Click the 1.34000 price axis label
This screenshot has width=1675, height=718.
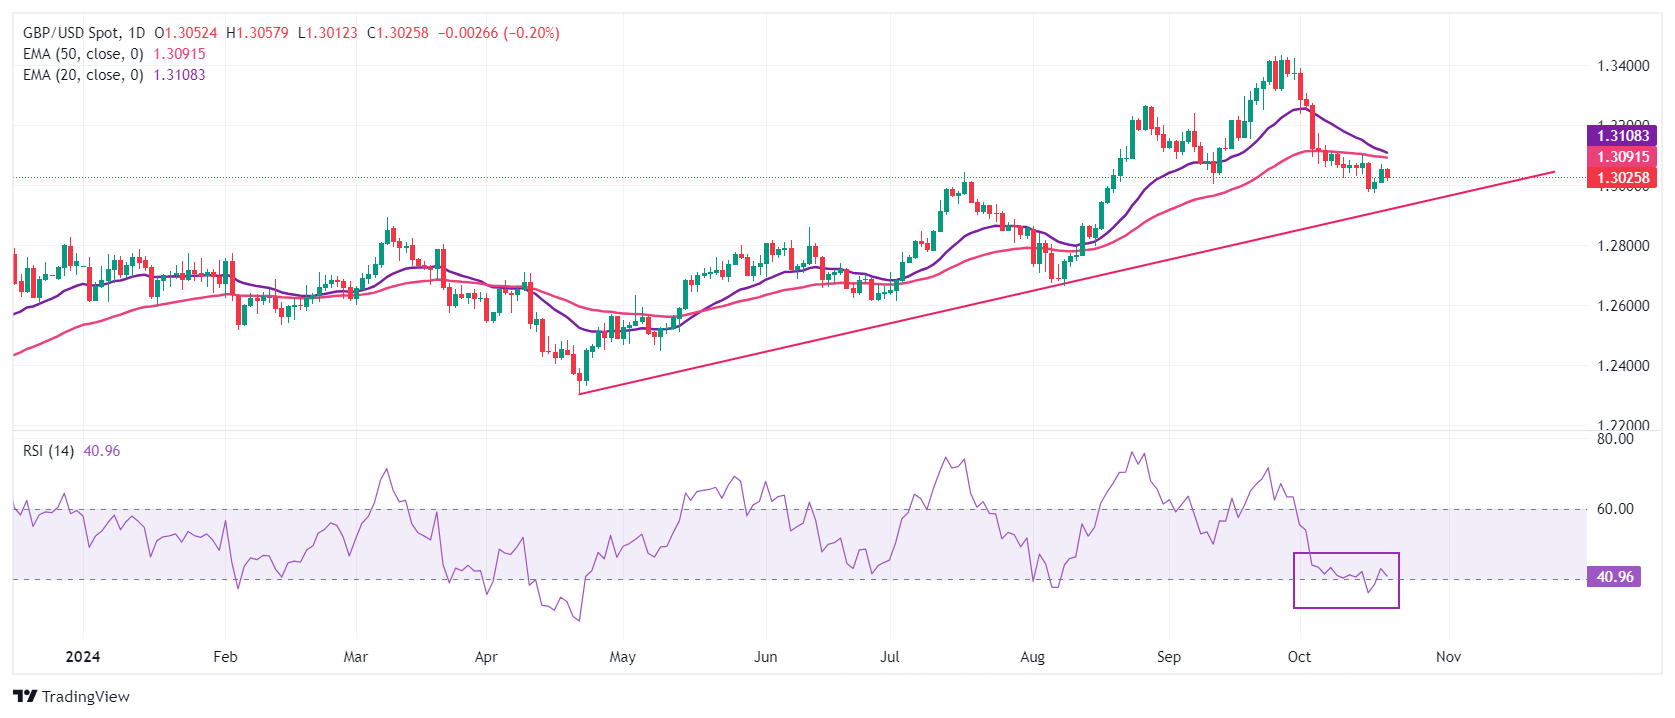pos(1623,66)
